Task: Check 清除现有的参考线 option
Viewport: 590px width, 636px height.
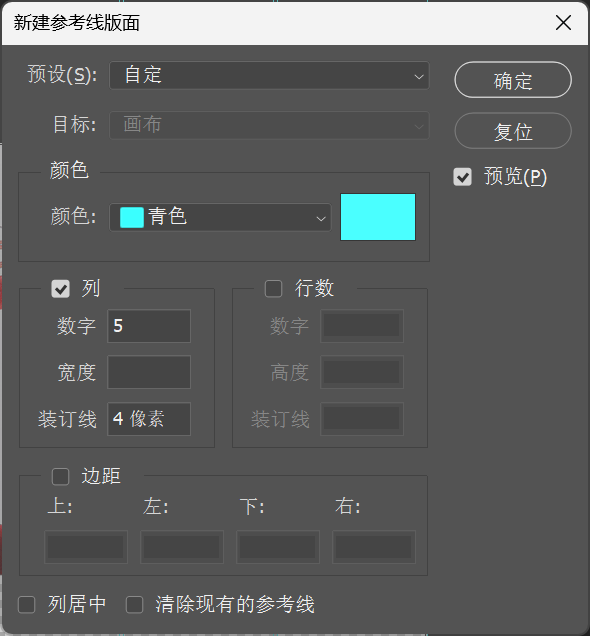Action: pos(134,605)
